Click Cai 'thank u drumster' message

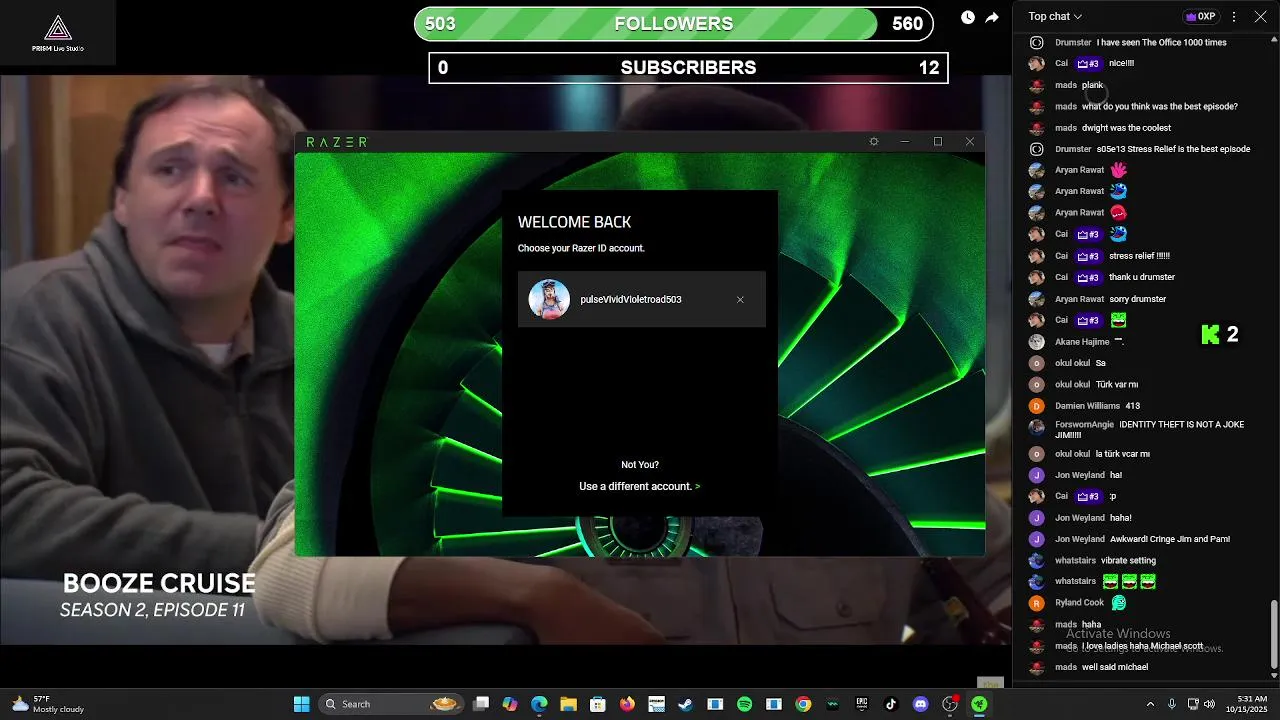click(1142, 277)
